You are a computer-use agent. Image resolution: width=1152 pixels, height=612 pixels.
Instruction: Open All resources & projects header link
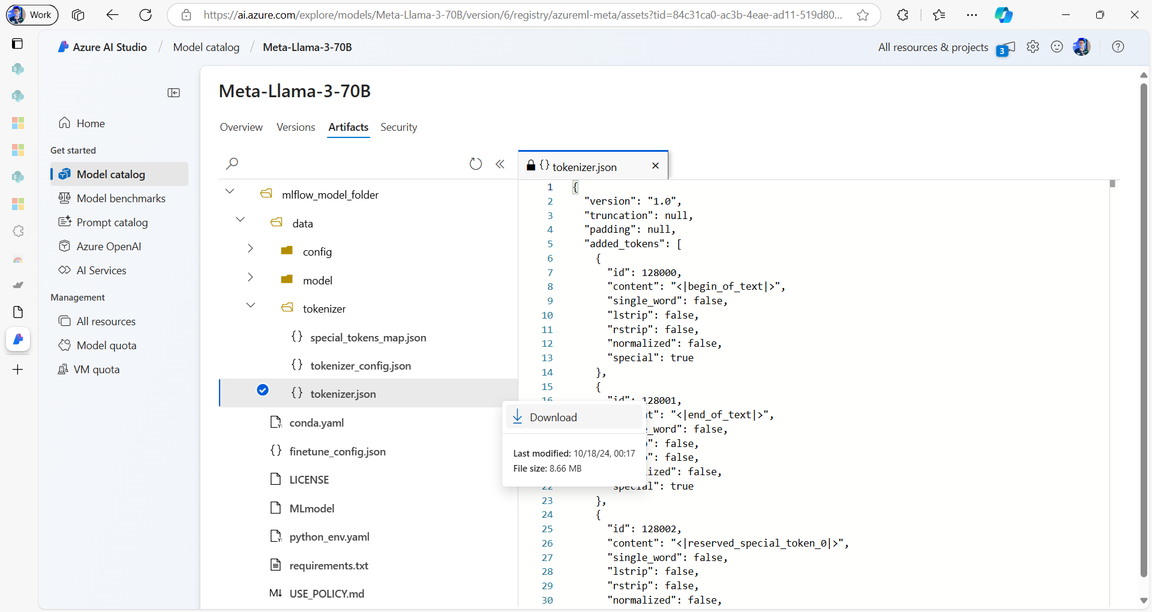point(933,47)
